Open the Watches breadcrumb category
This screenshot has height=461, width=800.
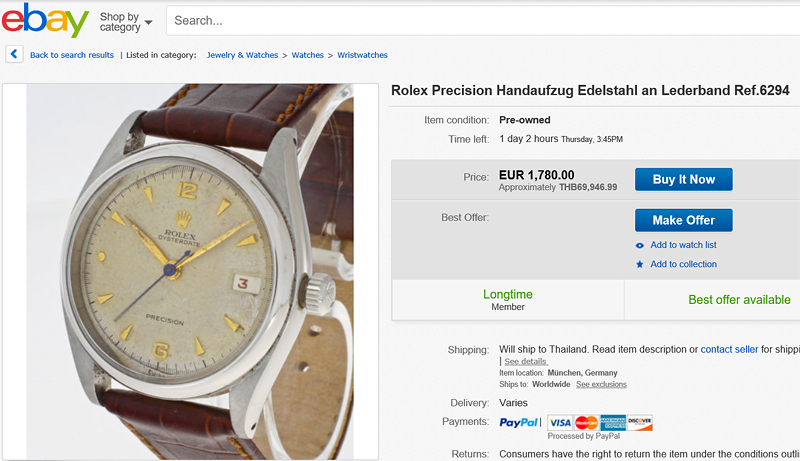click(307, 55)
